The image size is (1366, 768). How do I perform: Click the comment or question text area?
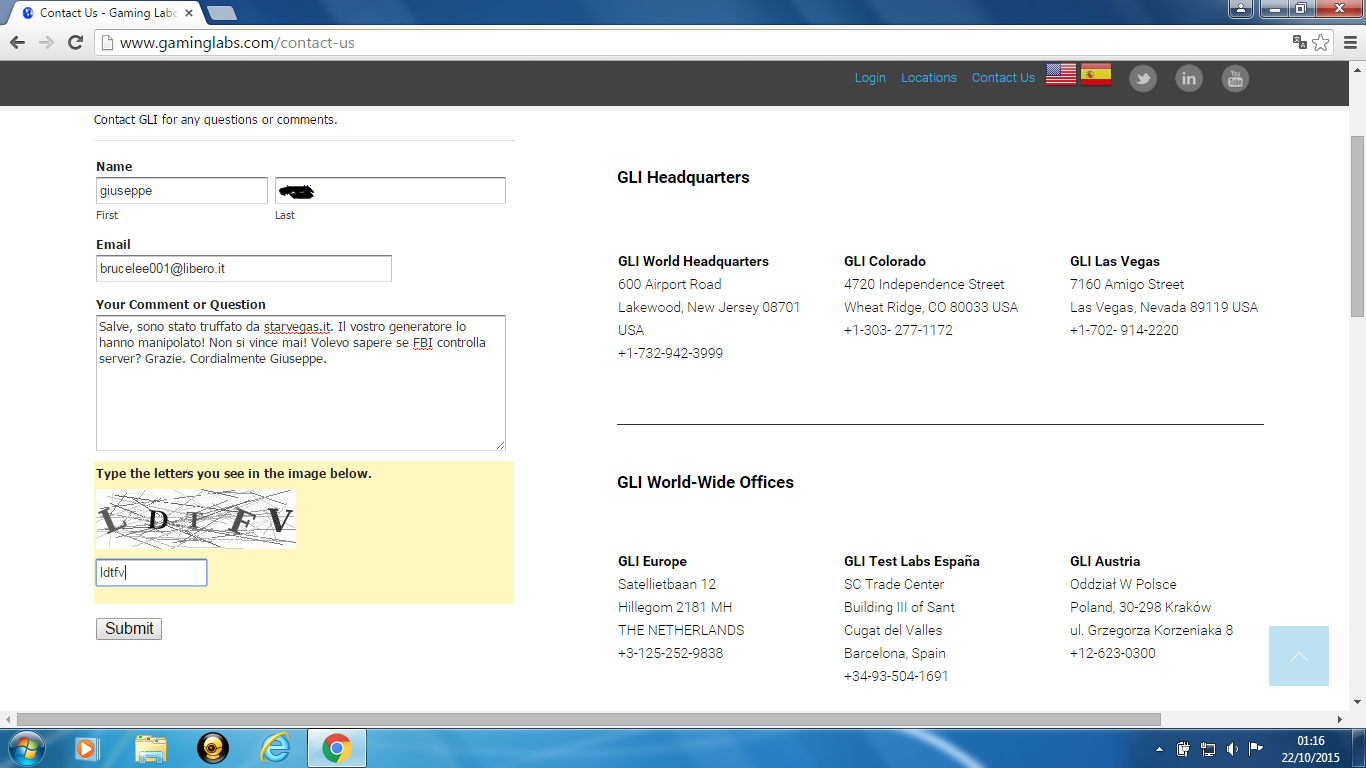301,383
